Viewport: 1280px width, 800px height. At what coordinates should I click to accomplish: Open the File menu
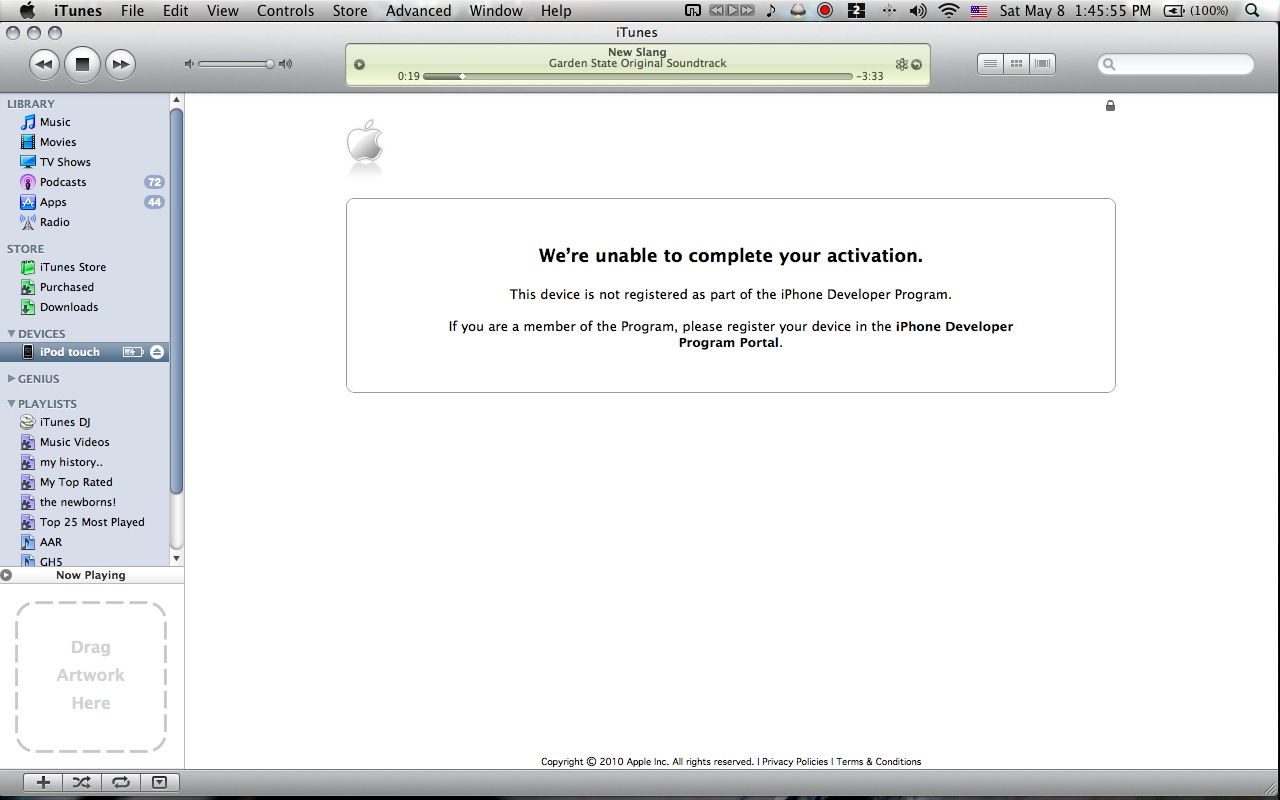(132, 11)
